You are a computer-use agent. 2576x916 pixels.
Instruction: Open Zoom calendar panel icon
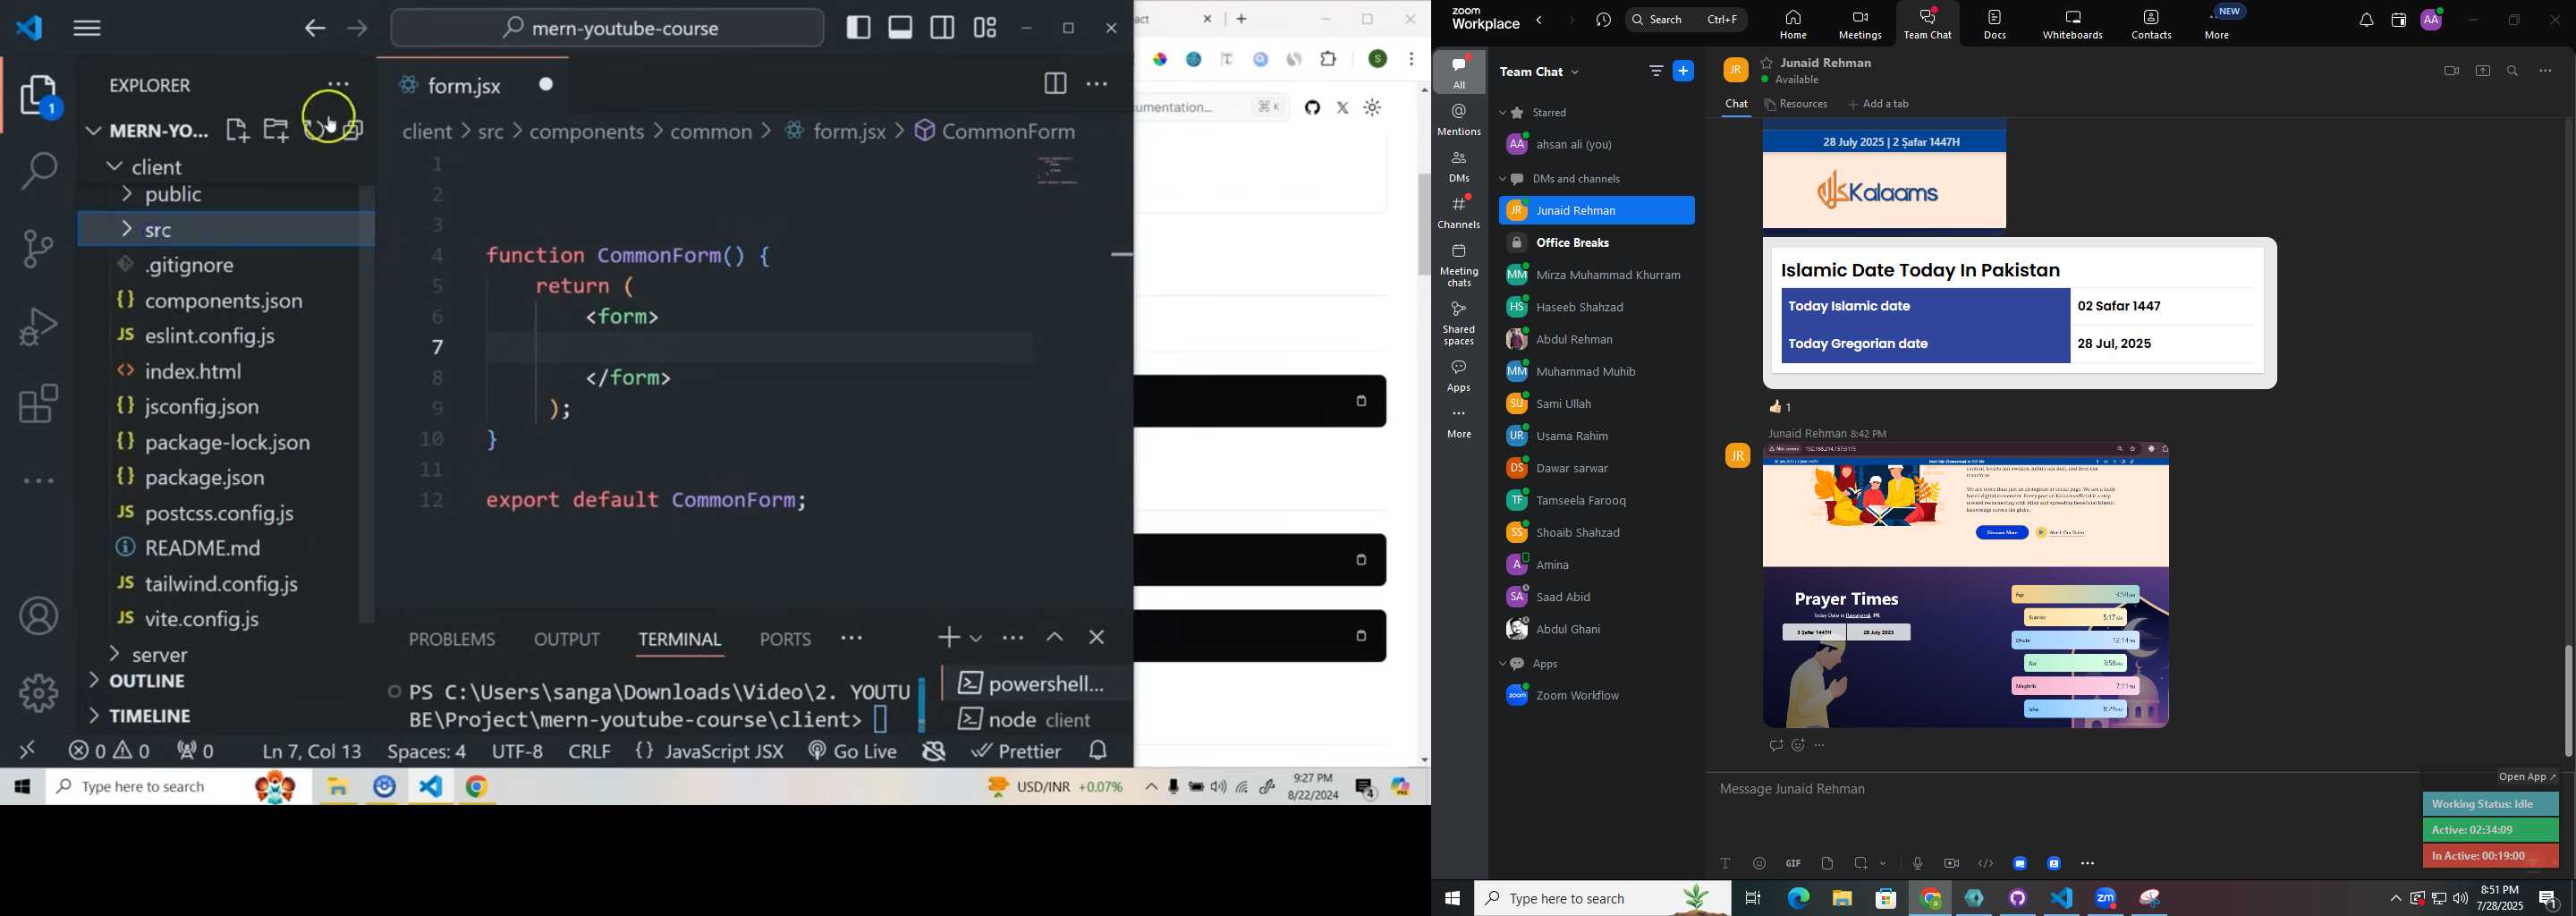coord(2398,20)
